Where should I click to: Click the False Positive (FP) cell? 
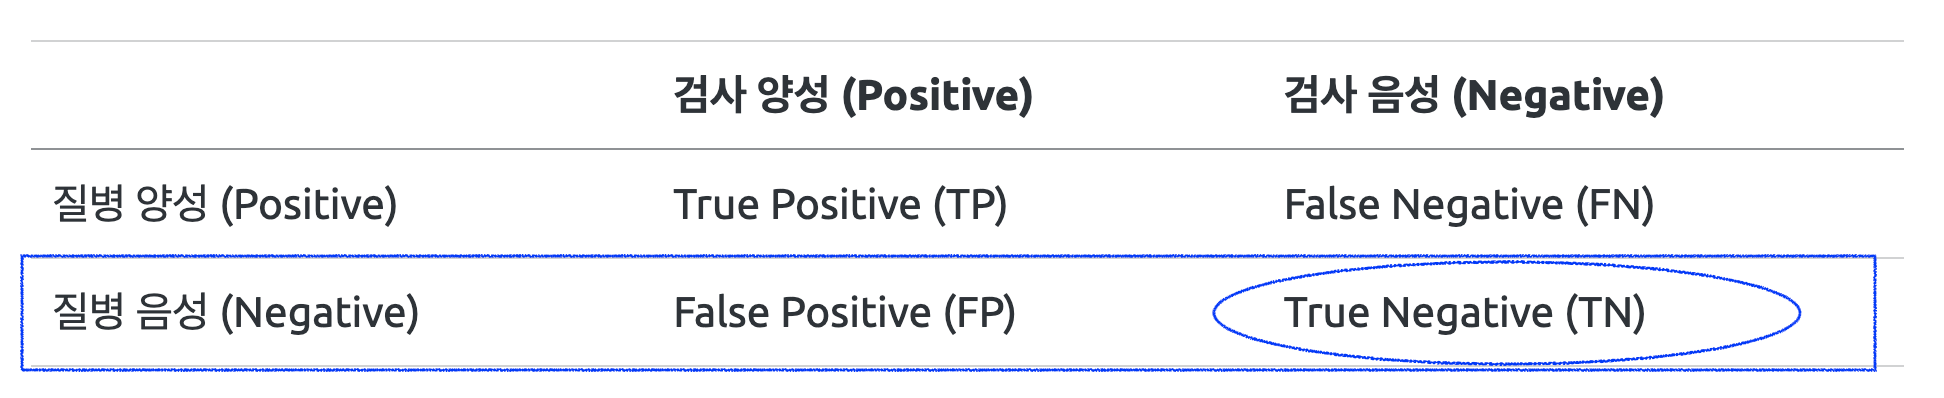pyautogui.click(x=845, y=312)
